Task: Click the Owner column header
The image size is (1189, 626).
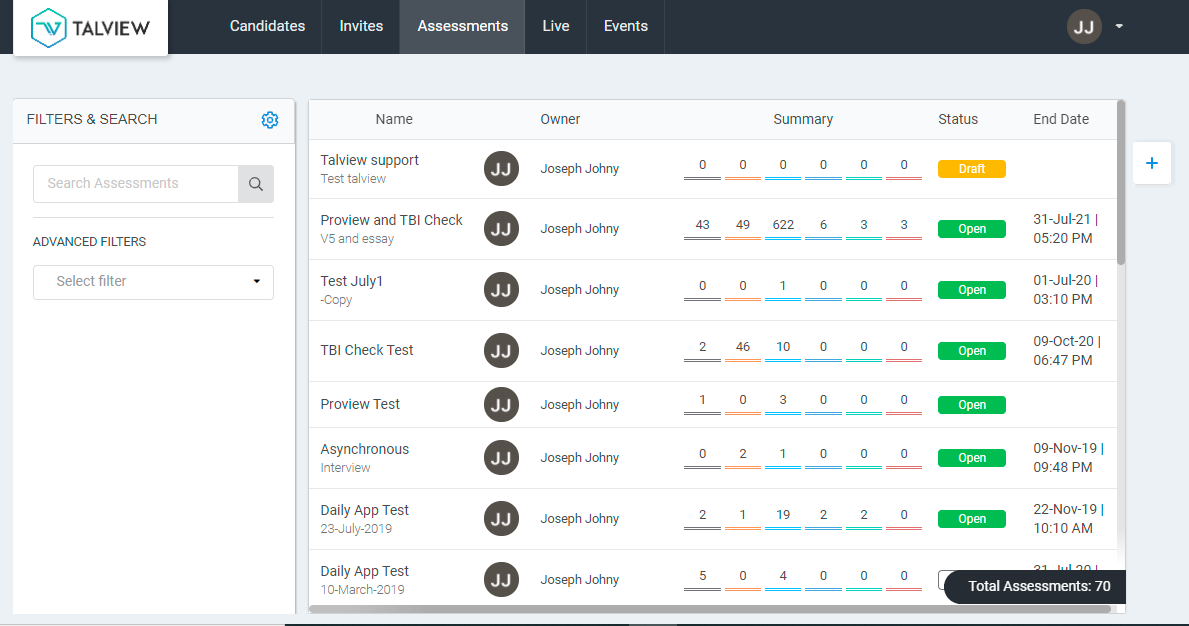Action: [x=560, y=119]
